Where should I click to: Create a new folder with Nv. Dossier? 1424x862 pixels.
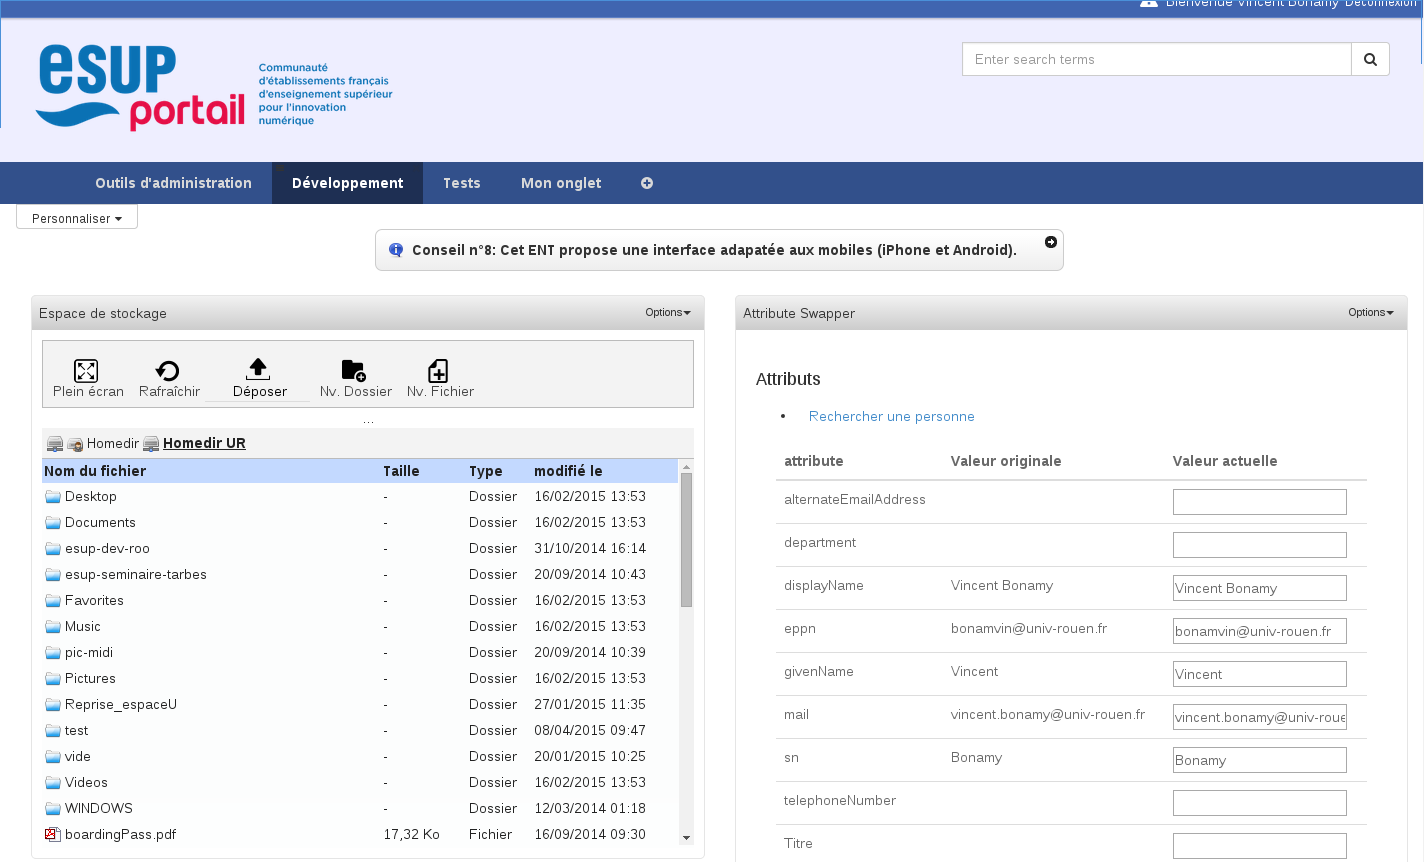click(x=354, y=371)
